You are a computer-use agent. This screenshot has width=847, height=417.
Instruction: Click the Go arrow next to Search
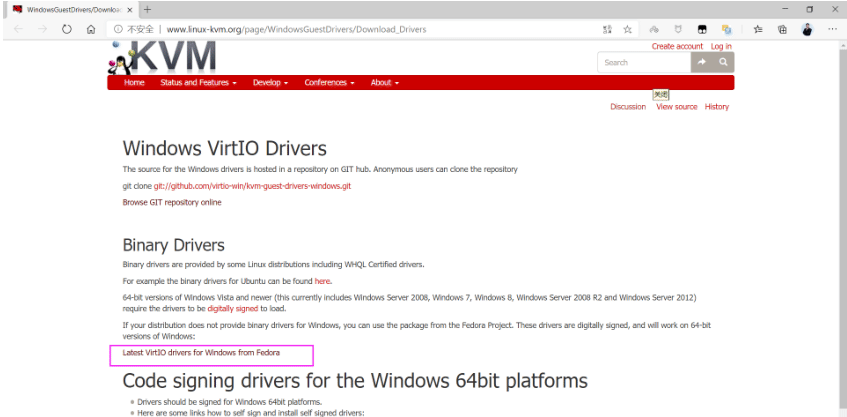point(702,62)
